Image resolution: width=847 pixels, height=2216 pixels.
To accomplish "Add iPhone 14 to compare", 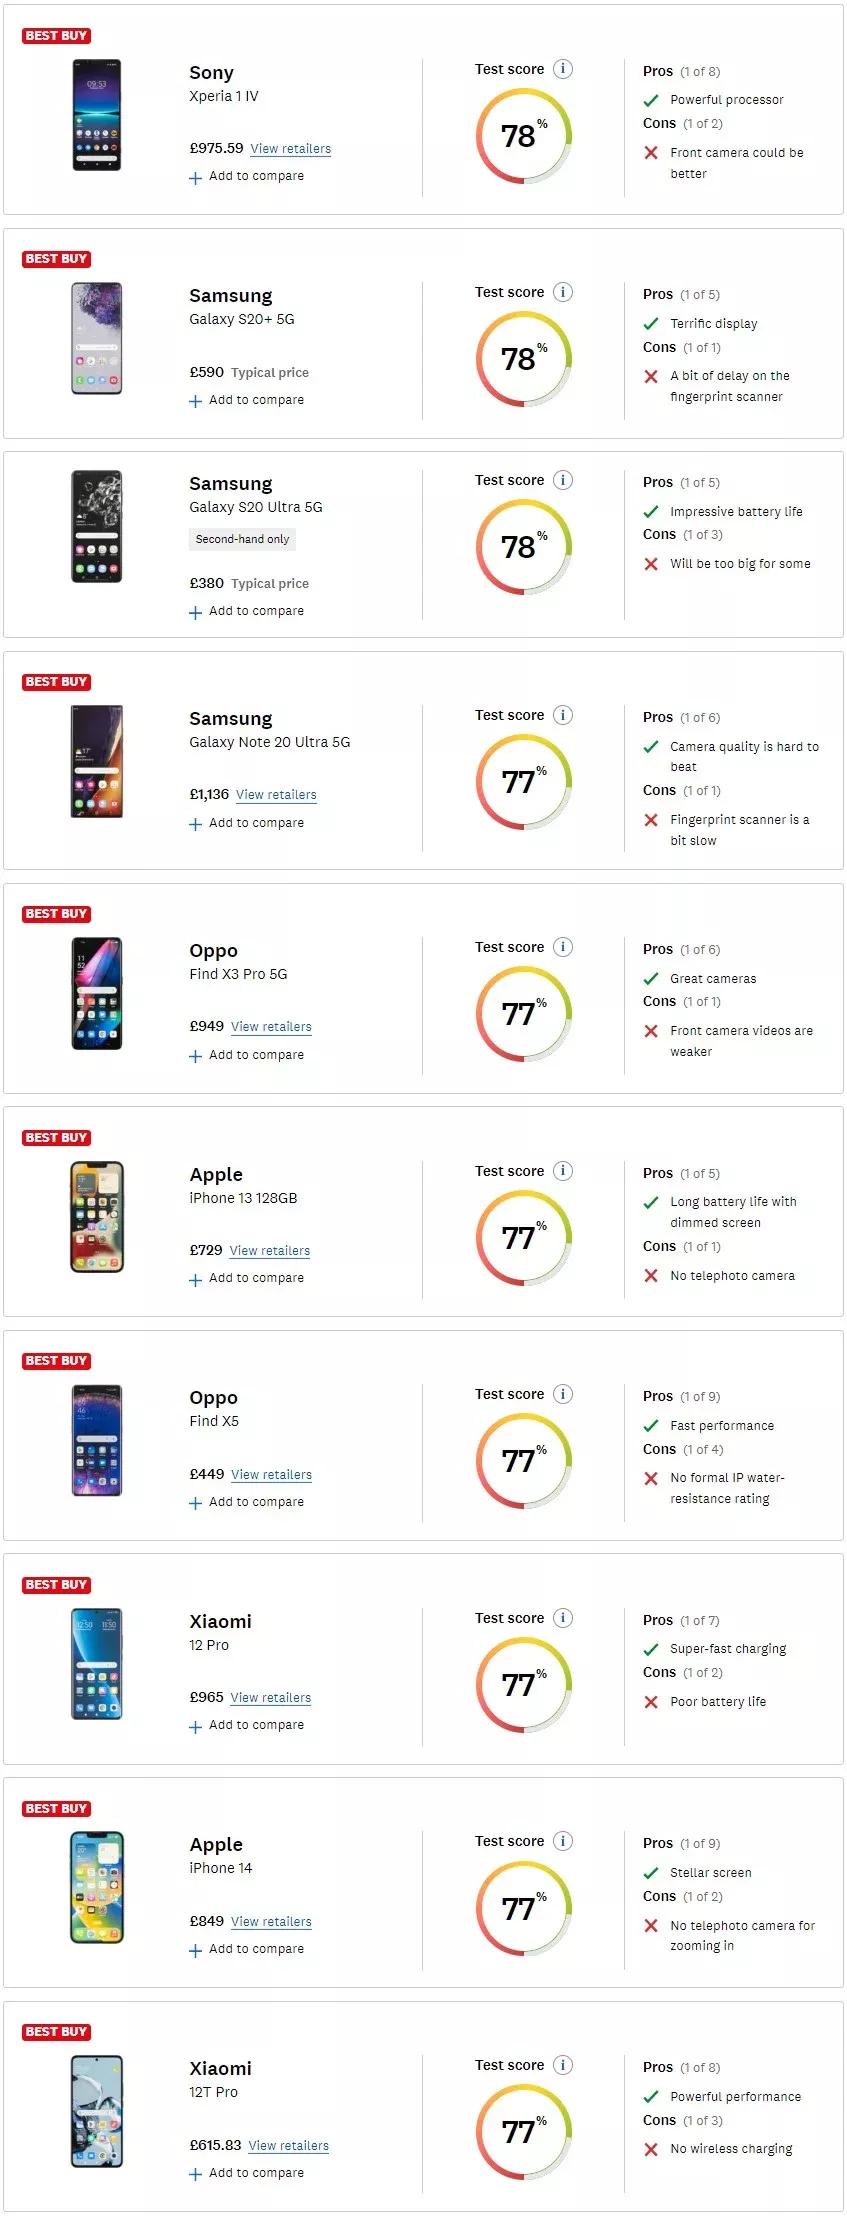I will tap(247, 1949).
